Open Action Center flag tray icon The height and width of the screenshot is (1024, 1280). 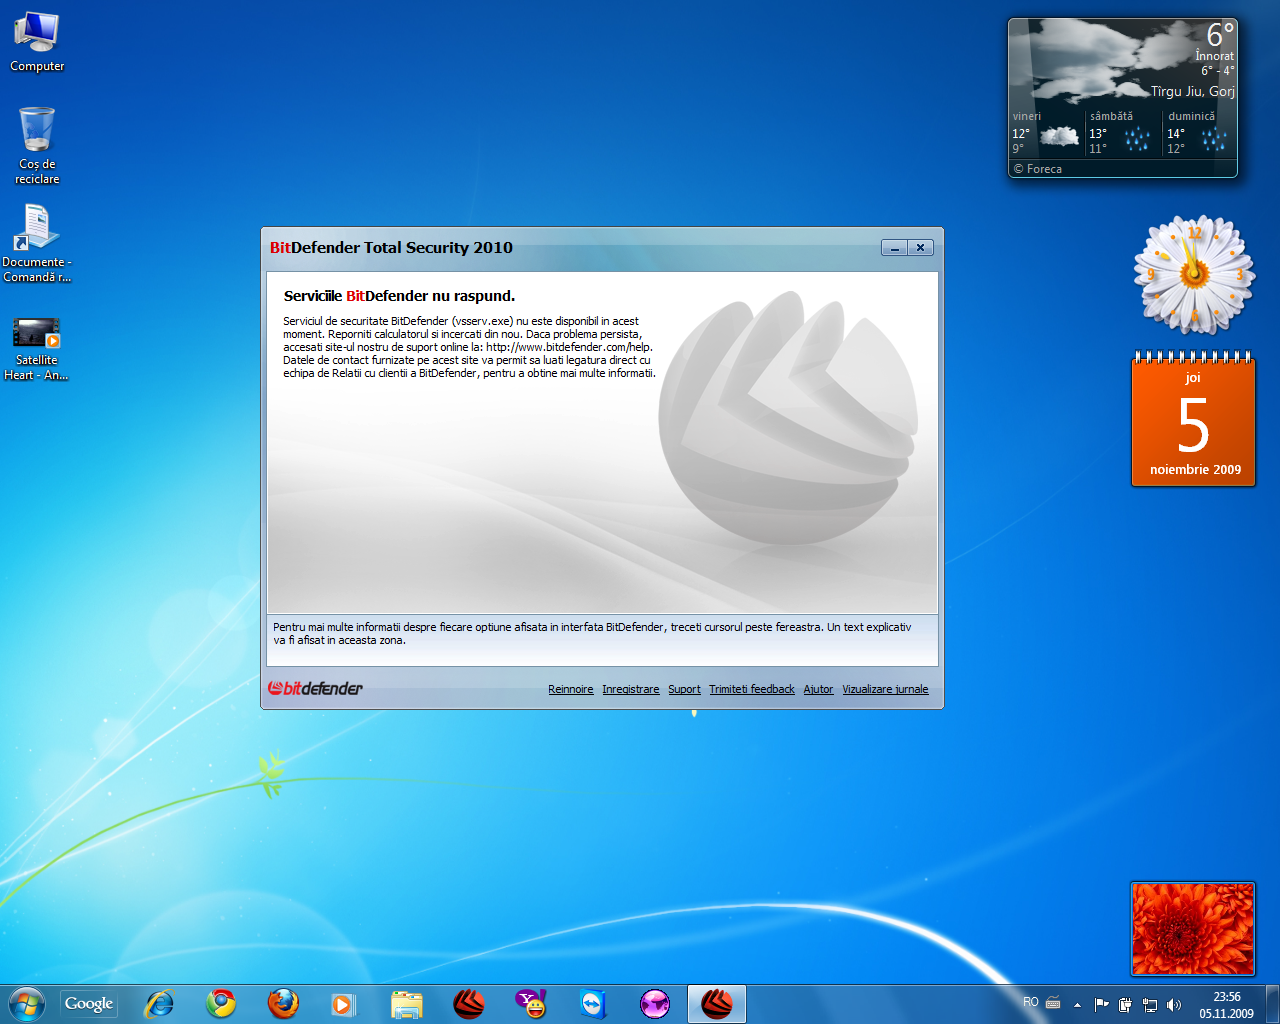(1102, 1005)
